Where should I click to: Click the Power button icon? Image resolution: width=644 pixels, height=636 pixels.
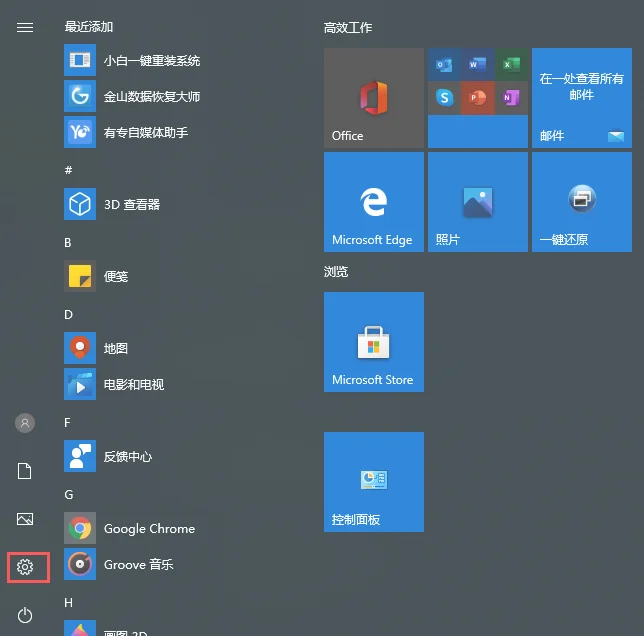[25, 615]
